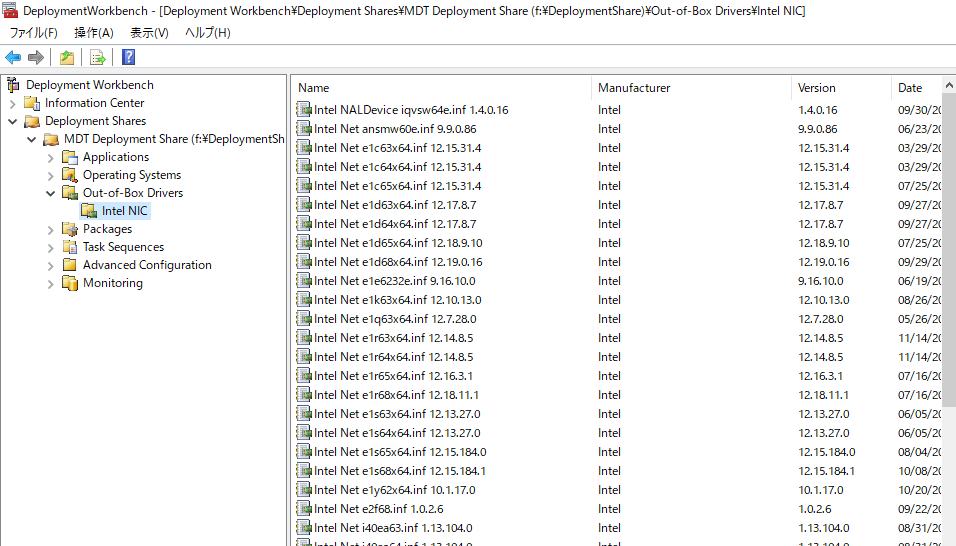Click Manufacturer cell of e1c64x64.inf row
Screen dimensions: 956x546
tap(609, 166)
